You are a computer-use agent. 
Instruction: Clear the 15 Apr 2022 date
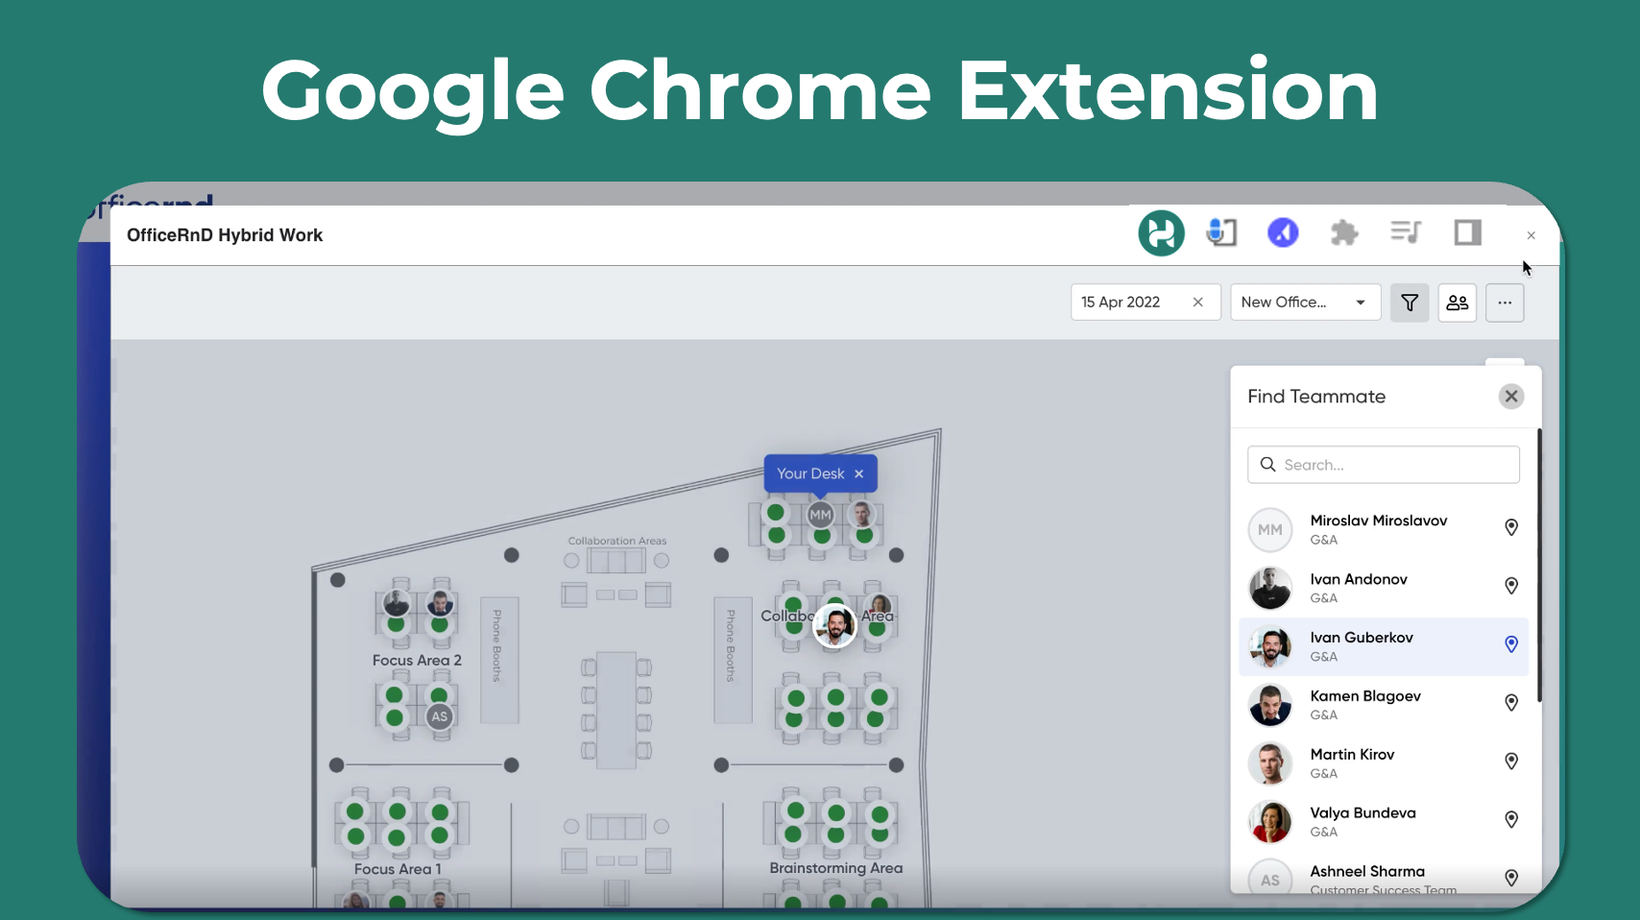click(1198, 302)
